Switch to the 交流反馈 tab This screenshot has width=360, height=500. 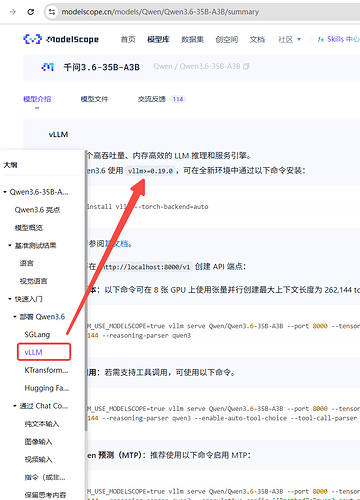152,99
